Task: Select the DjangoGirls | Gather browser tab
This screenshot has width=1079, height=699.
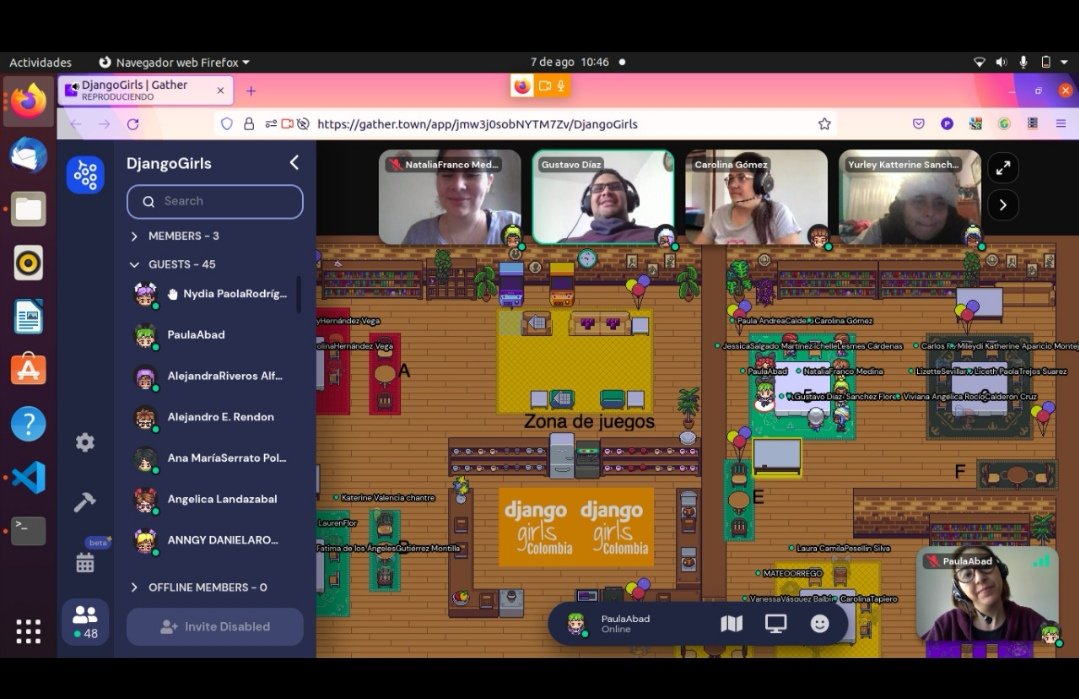Action: click(146, 90)
